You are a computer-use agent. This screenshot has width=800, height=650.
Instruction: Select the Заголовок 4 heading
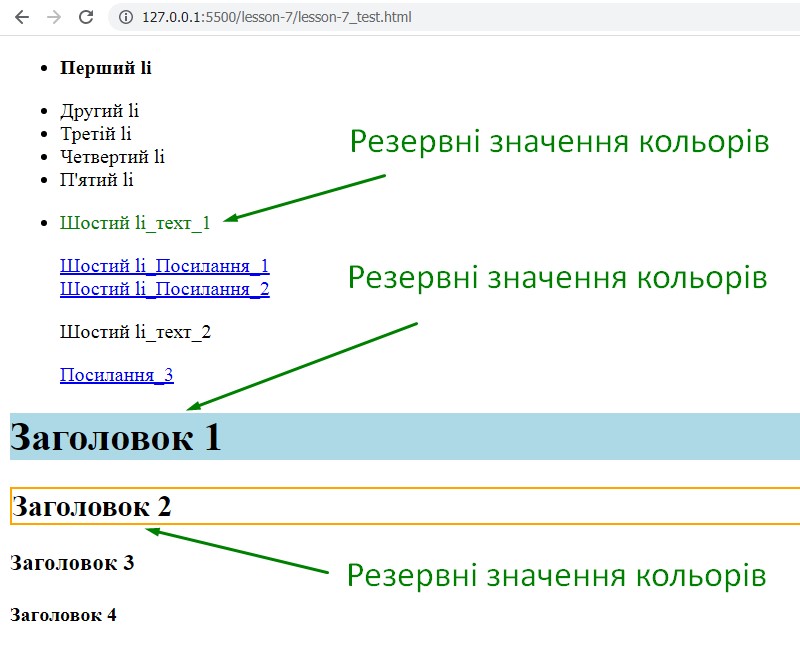coord(63,615)
